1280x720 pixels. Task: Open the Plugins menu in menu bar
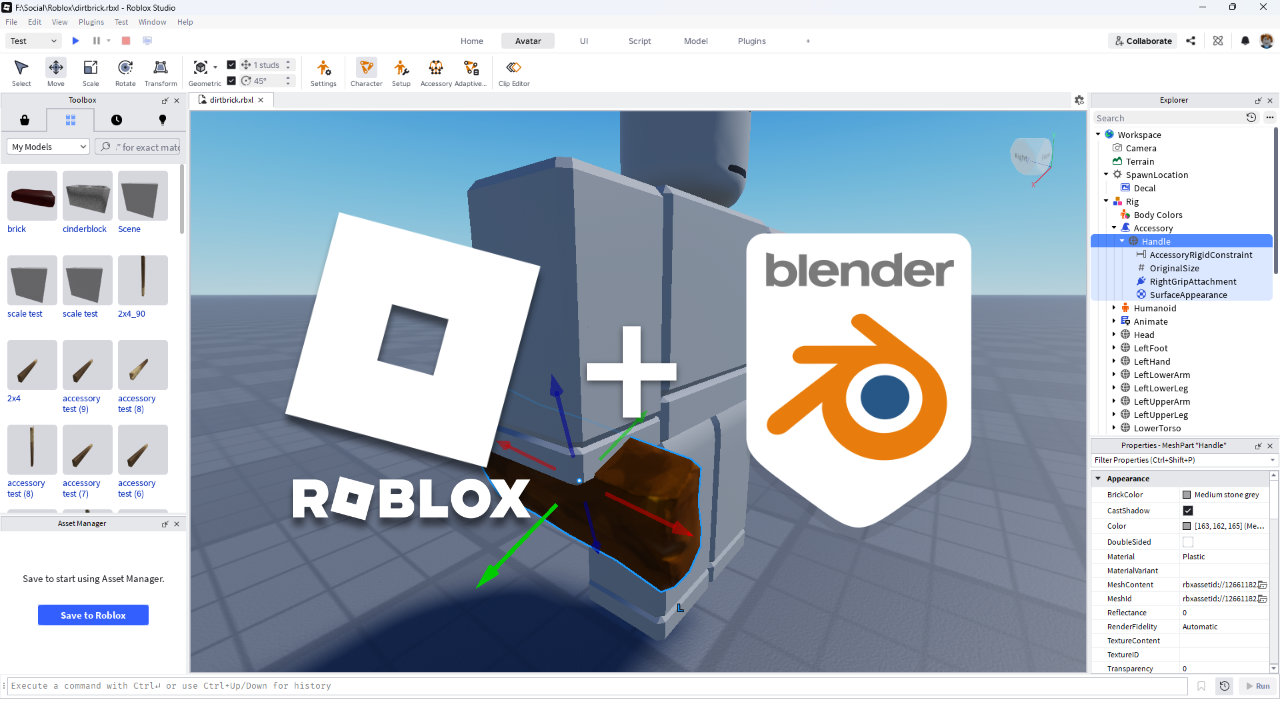click(91, 22)
